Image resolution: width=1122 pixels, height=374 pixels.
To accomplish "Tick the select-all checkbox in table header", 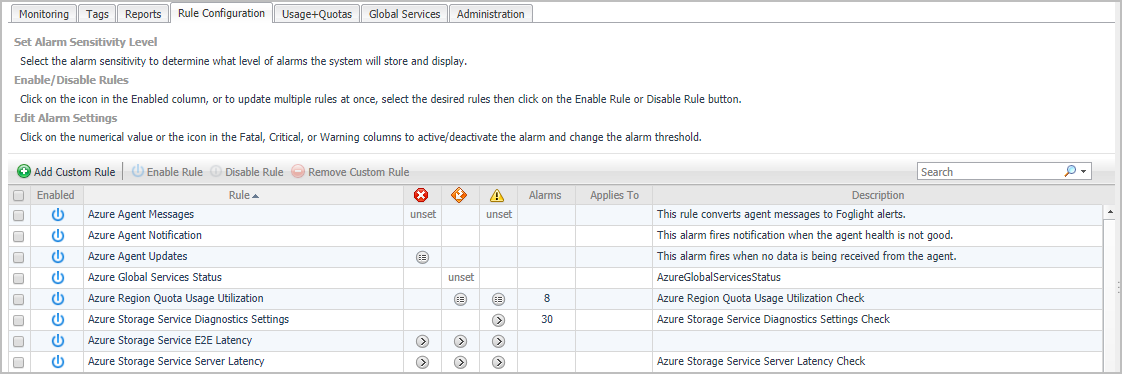I will (19, 195).
